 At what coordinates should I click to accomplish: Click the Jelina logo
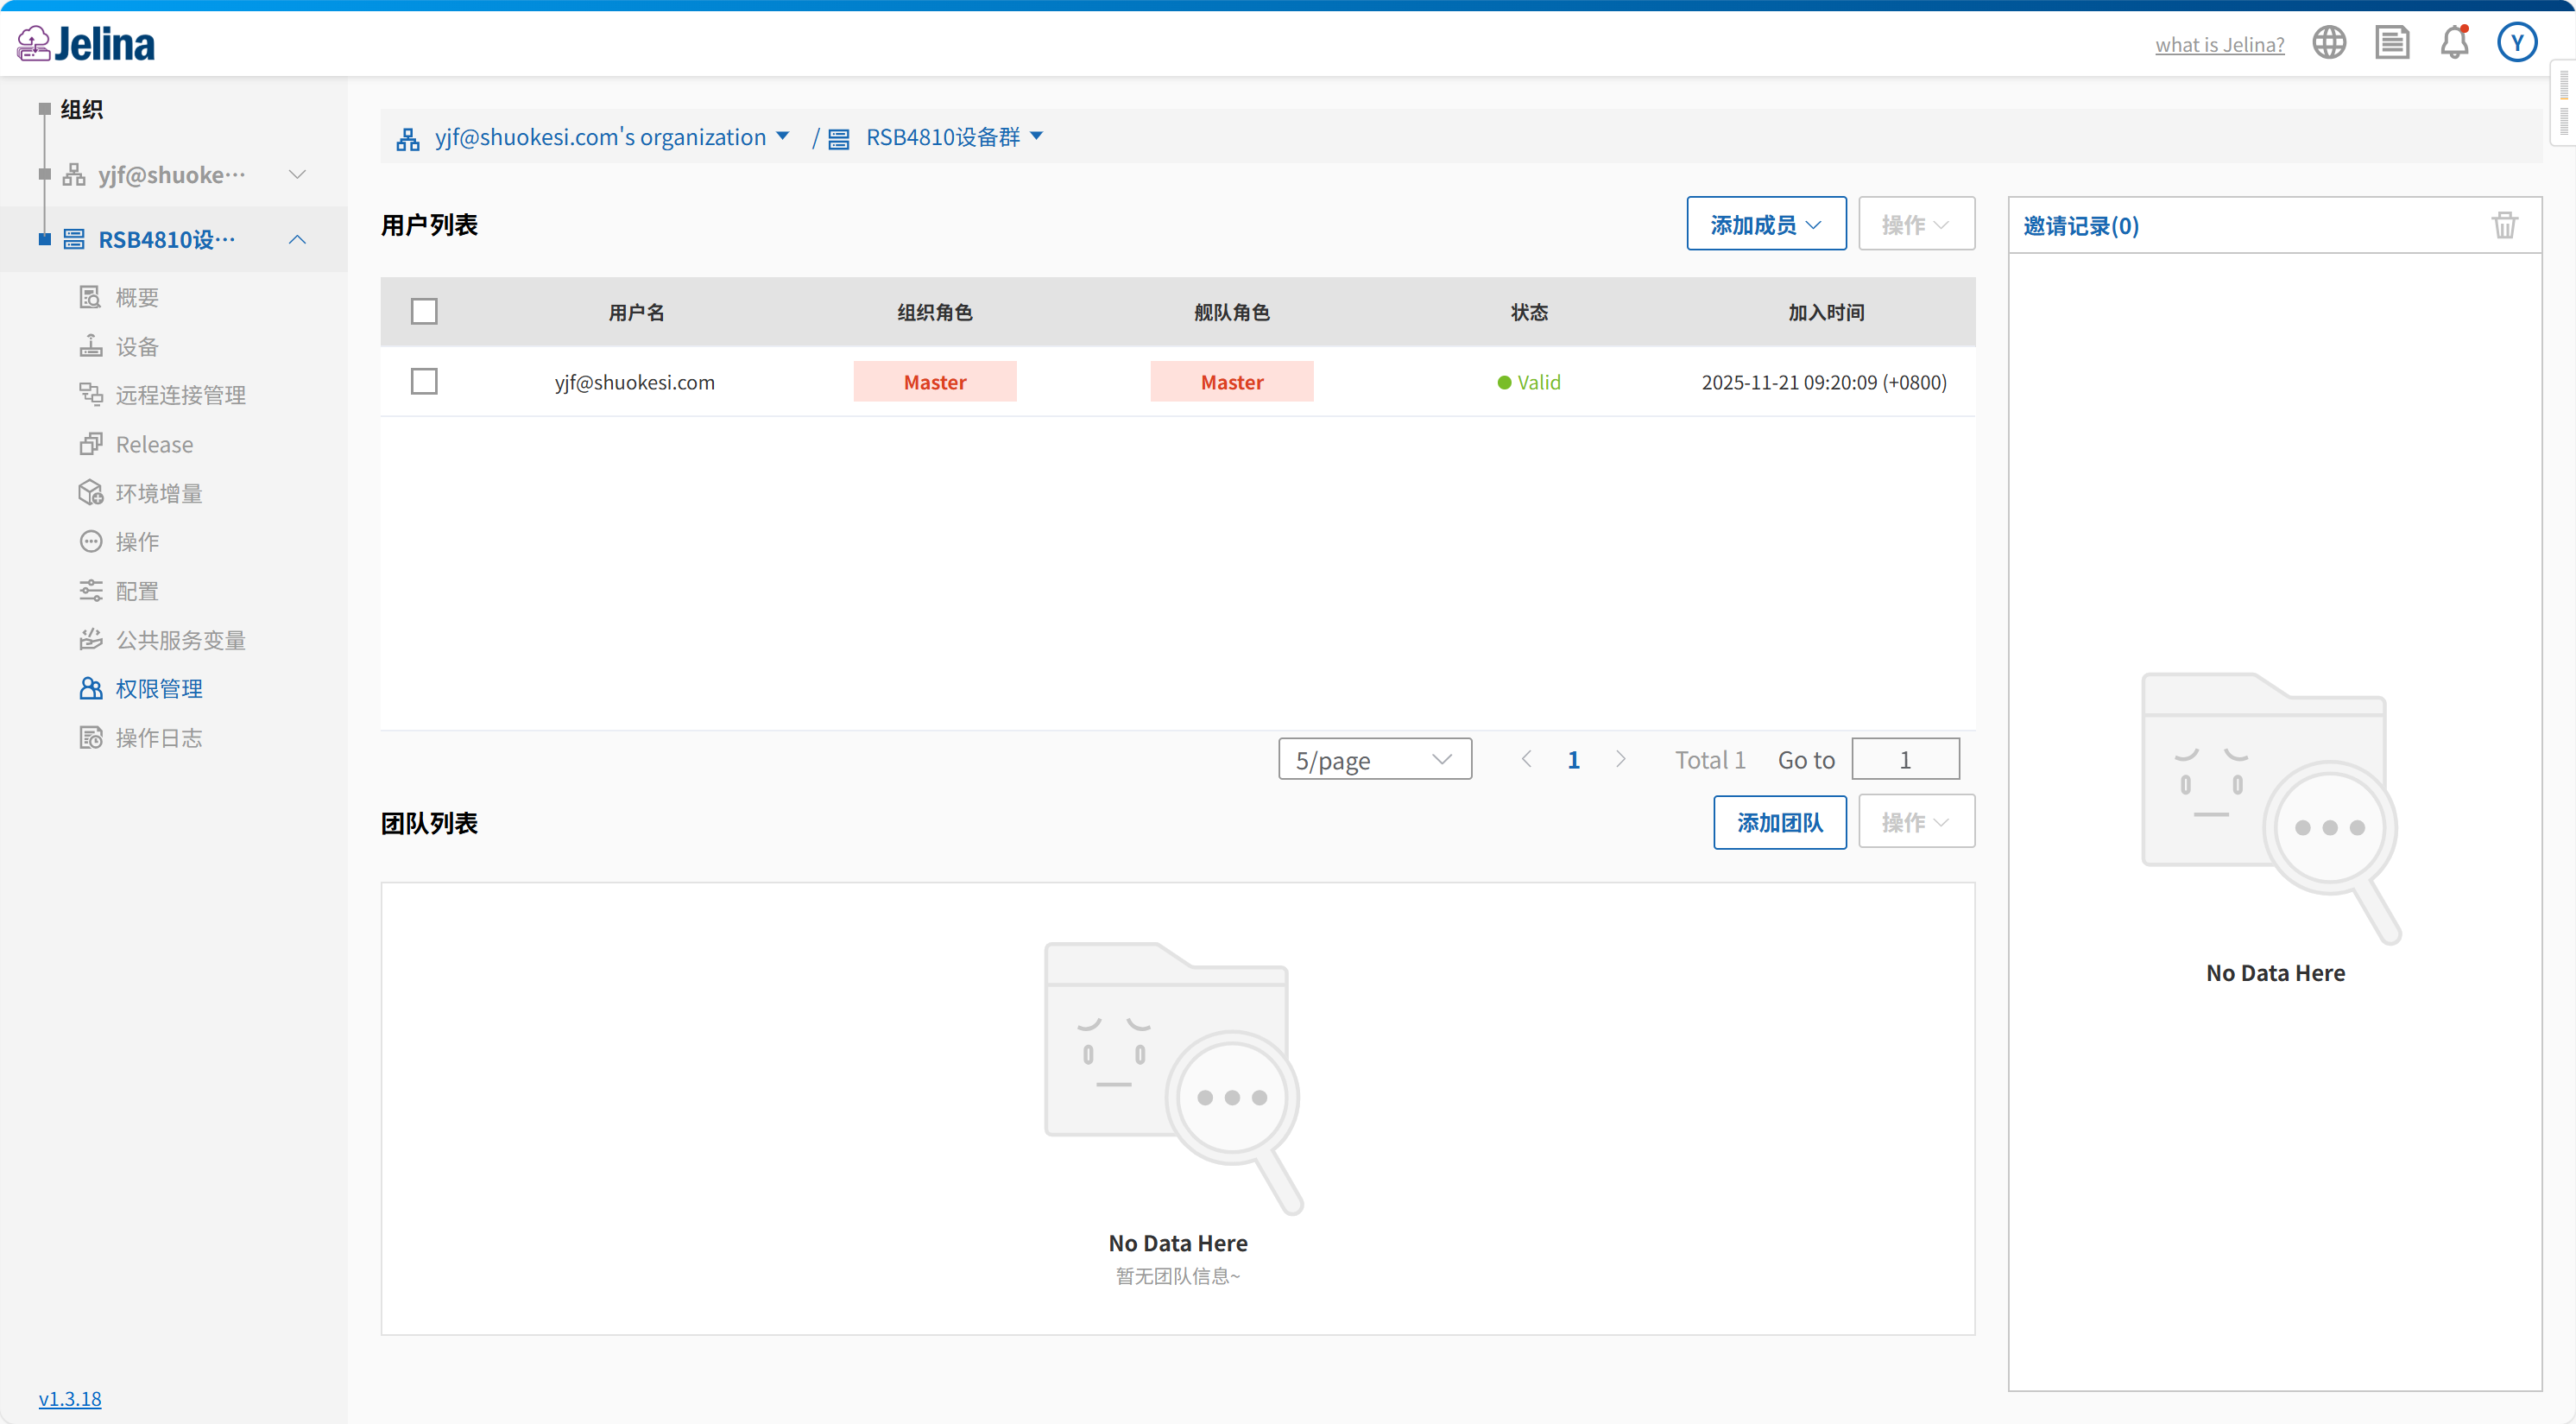tap(87, 44)
